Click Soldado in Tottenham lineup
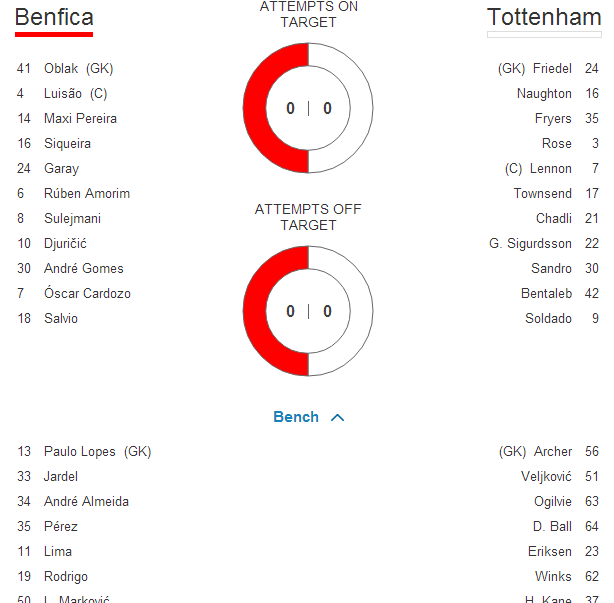Viewport: 614px width, 603px height. [548, 319]
